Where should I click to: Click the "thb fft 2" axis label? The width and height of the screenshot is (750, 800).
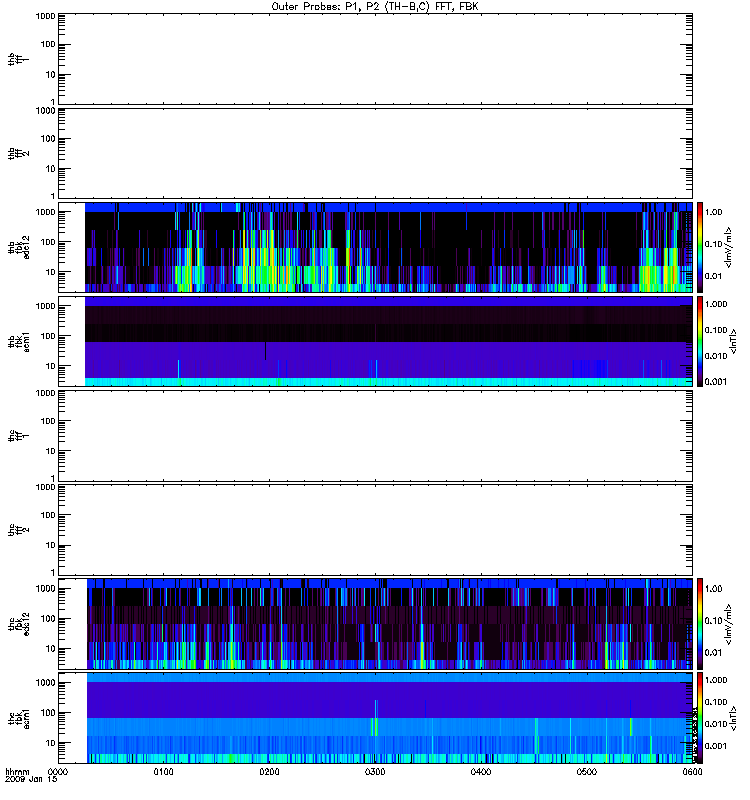(x=18, y=153)
